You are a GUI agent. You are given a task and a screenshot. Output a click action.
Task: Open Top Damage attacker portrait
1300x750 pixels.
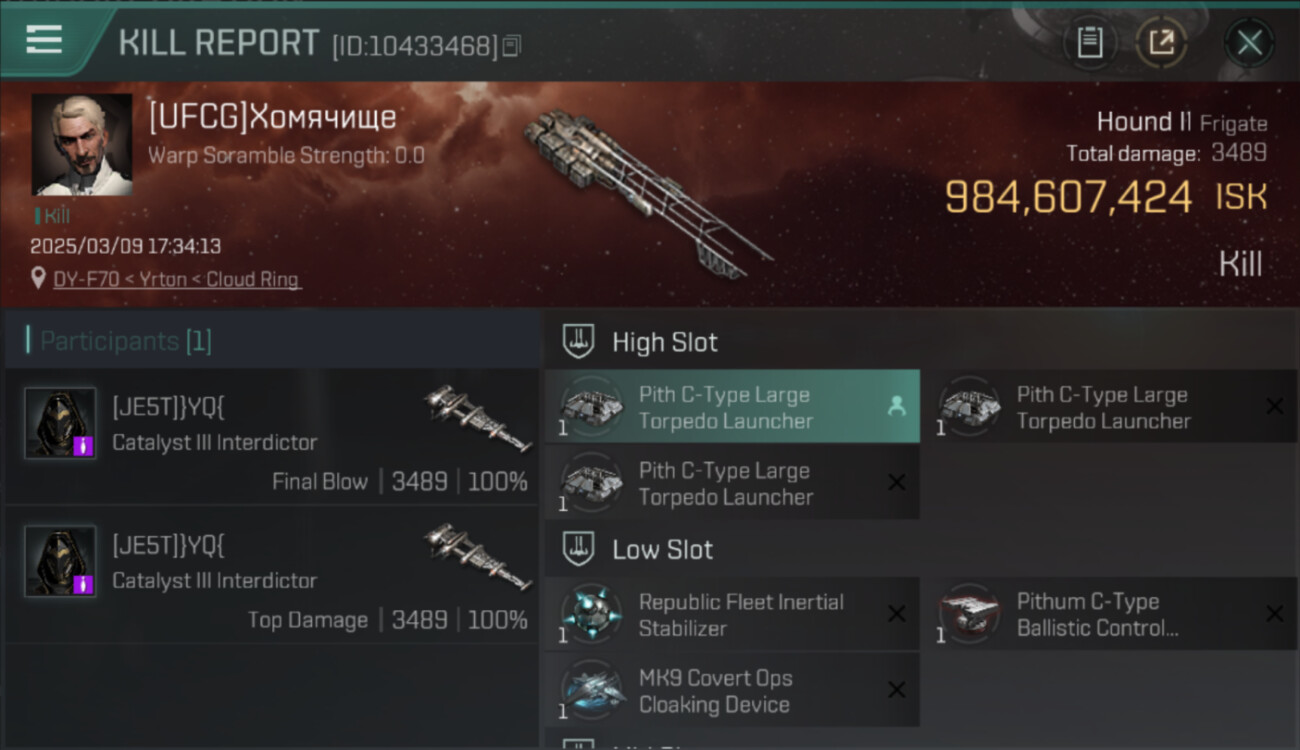60,561
